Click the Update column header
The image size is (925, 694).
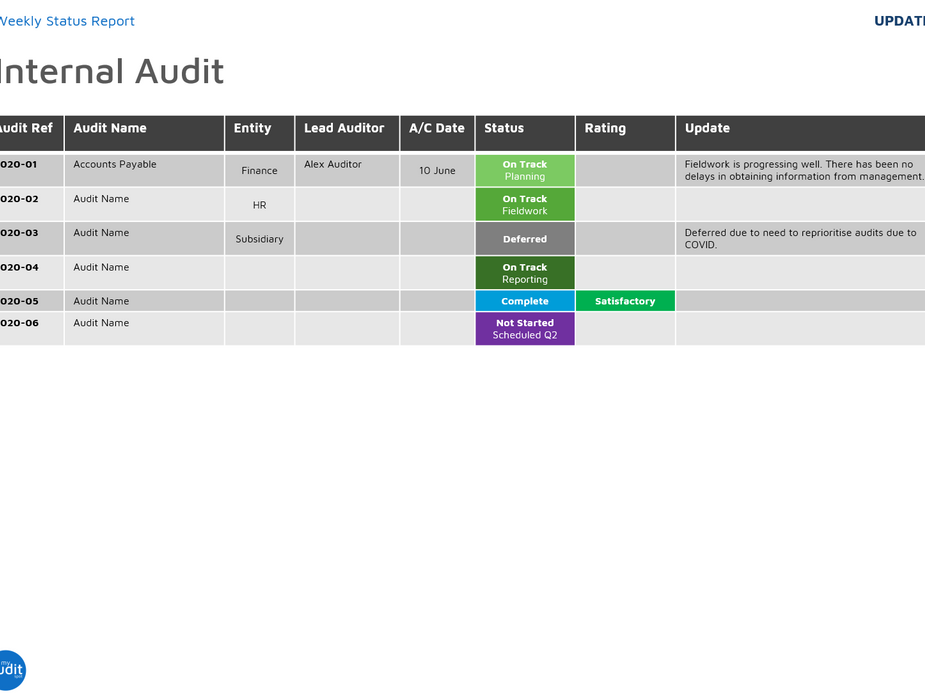tap(801, 133)
